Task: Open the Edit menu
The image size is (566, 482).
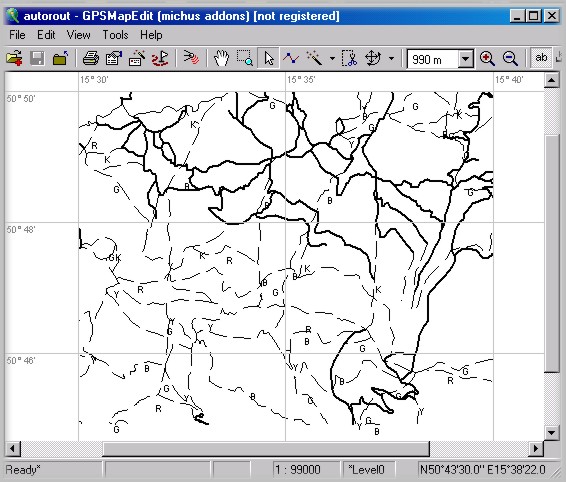Action: pos(46,35)
